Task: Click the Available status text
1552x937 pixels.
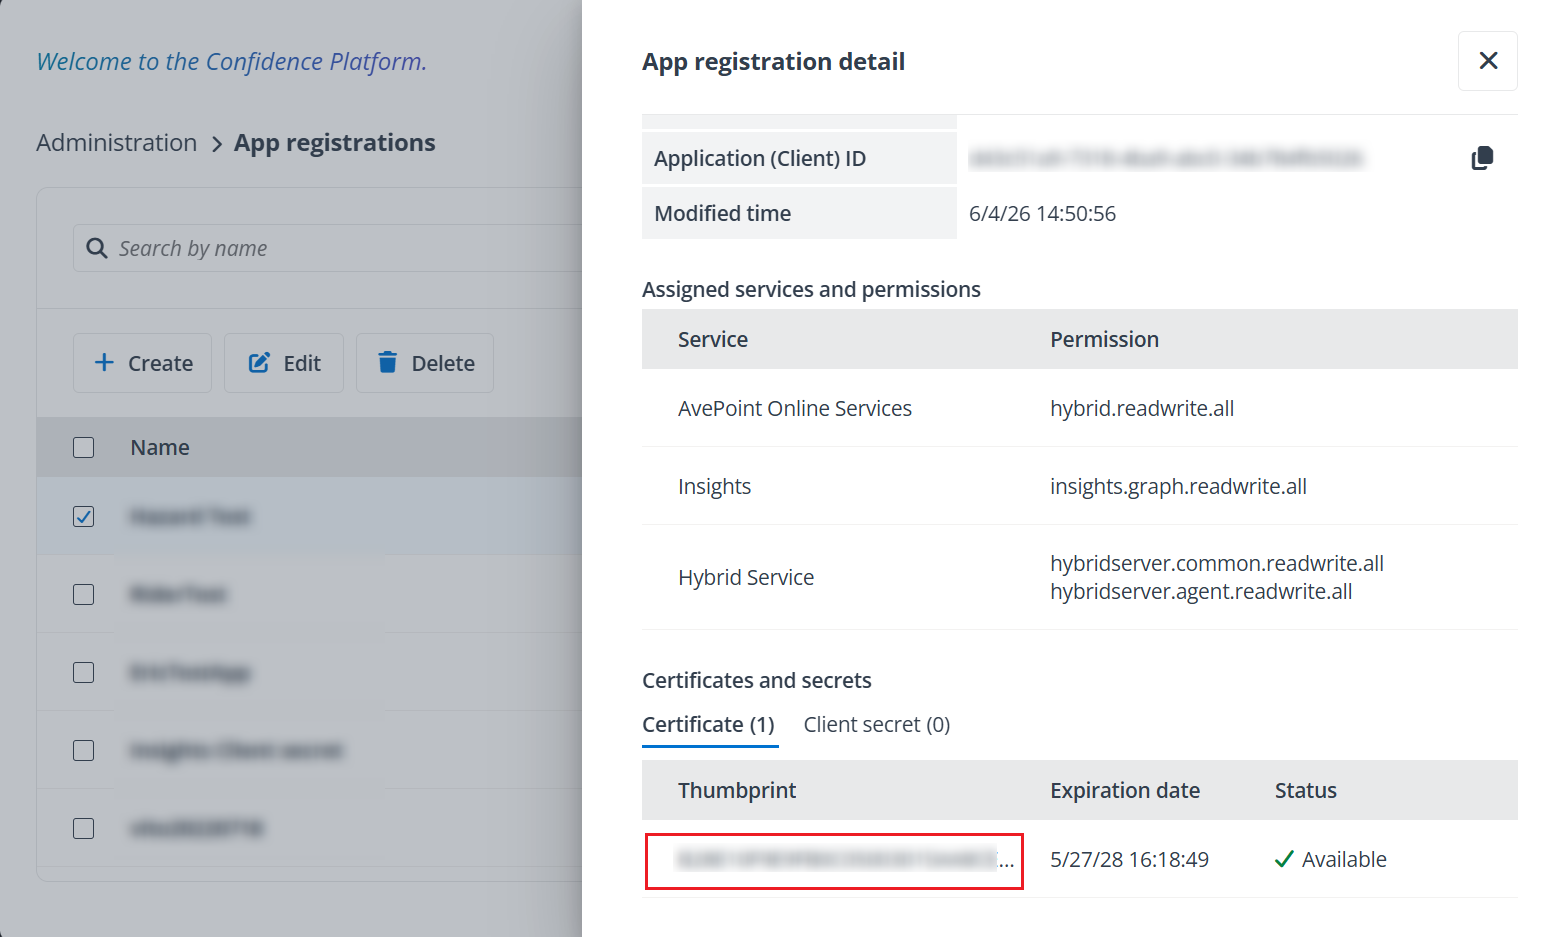Action: (x=1344, y=859)
